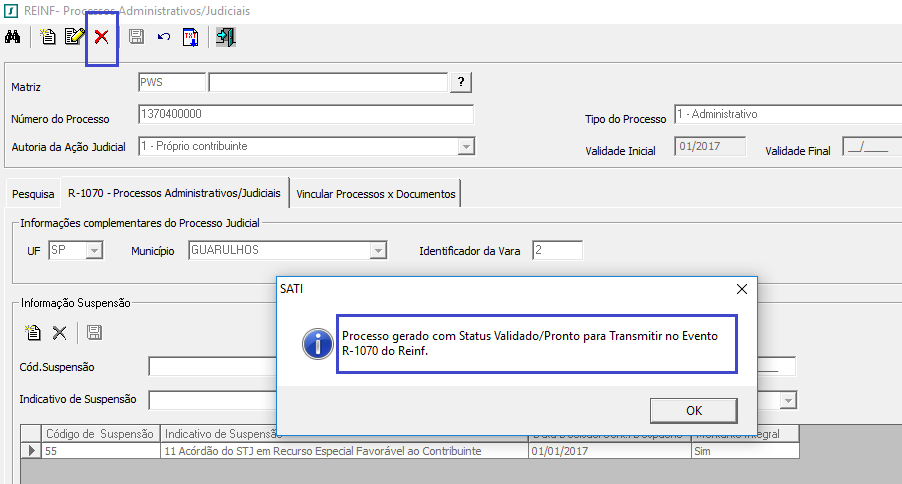Viewport: 902px width, 484px height.
Task: Click the blue info icon in dialog
Action: pyautogui.click(x=318, y=344)
